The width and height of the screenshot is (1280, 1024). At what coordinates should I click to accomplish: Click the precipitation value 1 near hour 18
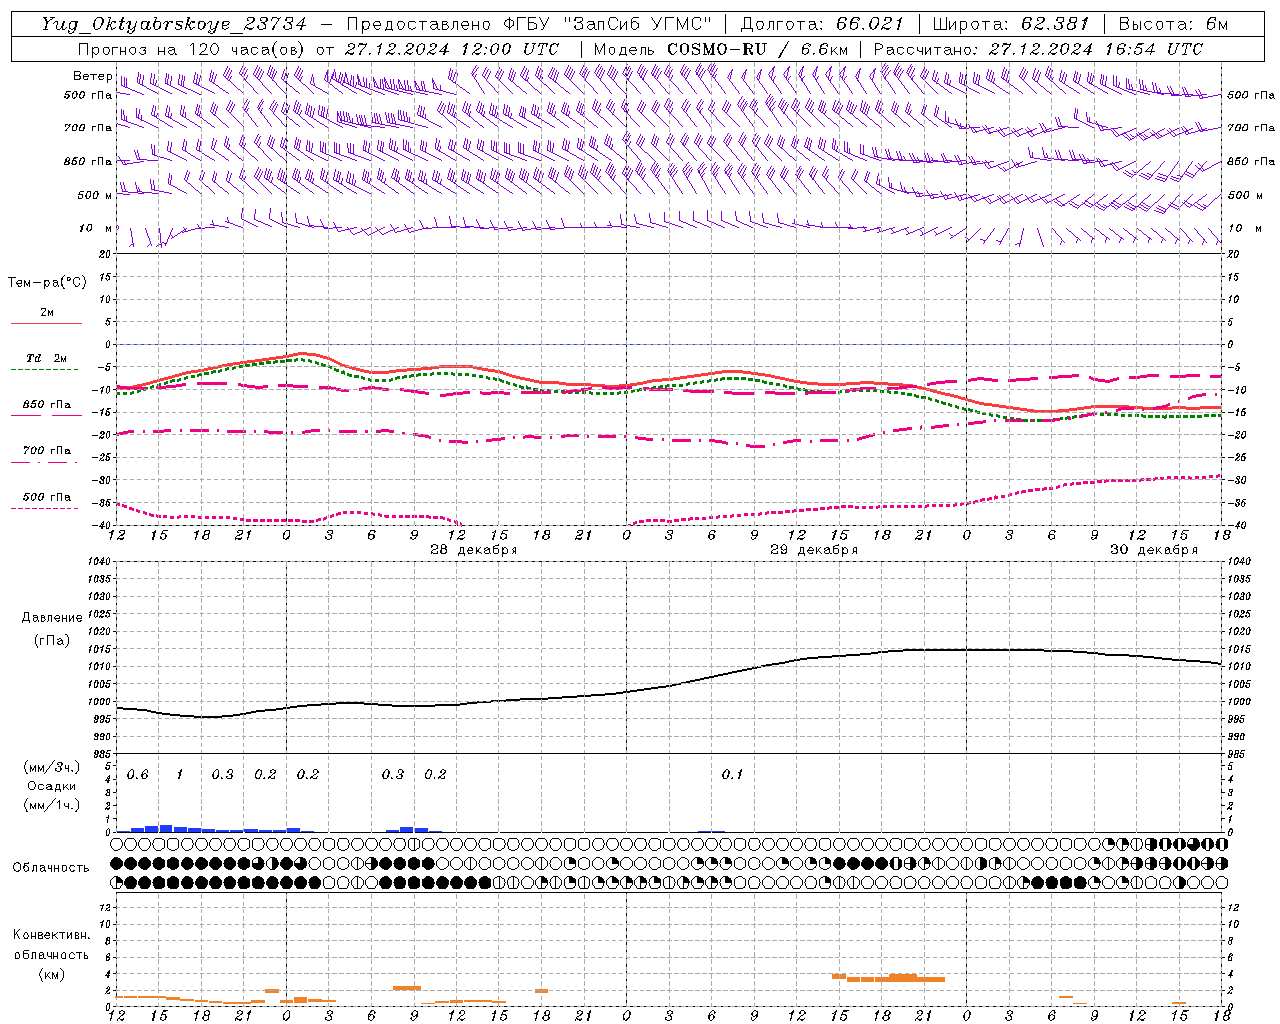(x=179, y=775)
